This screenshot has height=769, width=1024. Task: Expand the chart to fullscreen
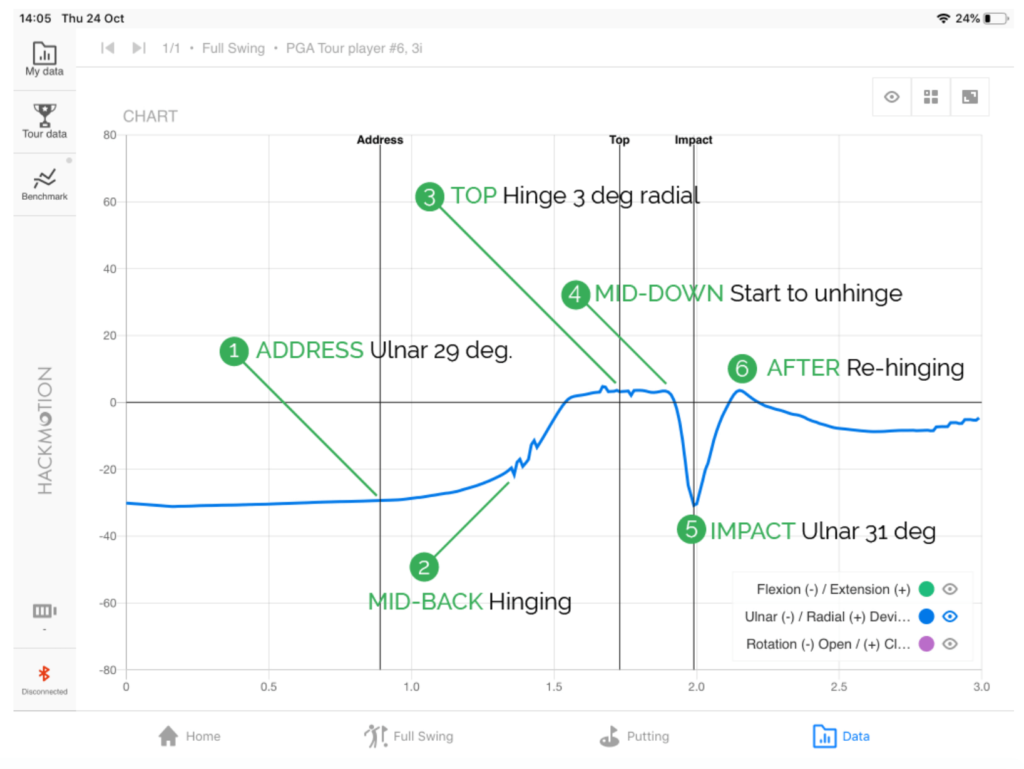pos(969,97)
